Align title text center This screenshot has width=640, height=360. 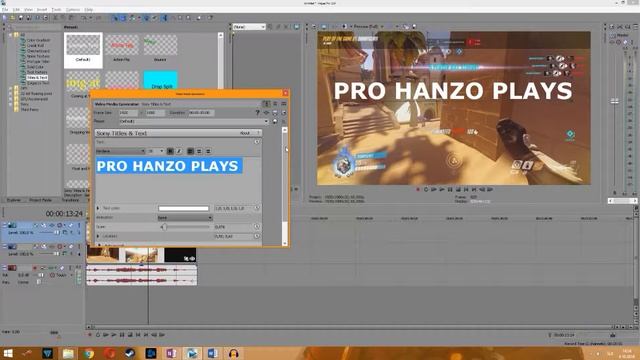coord(199,151)
